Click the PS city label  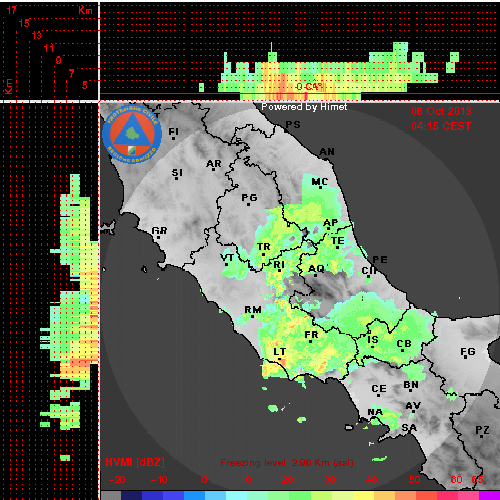click(293, 125)
